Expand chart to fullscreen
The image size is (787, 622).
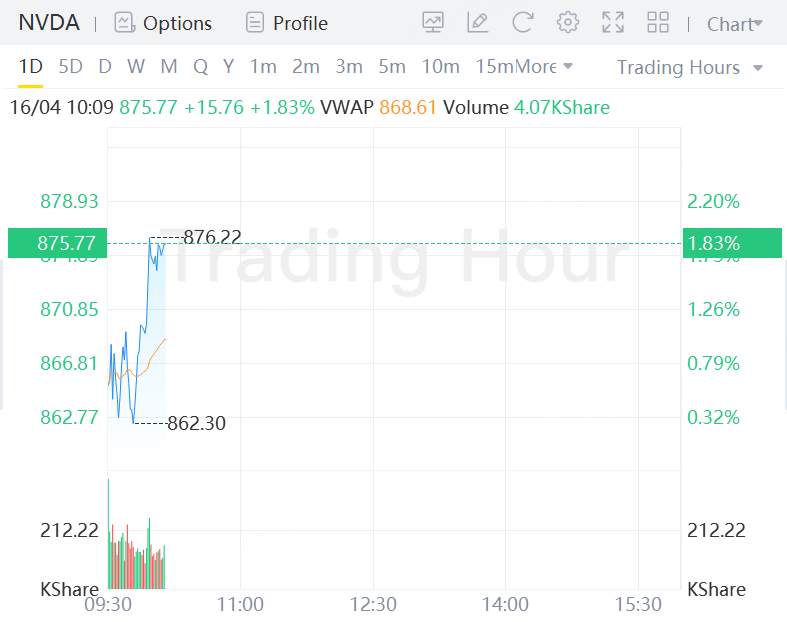[613, 23]
